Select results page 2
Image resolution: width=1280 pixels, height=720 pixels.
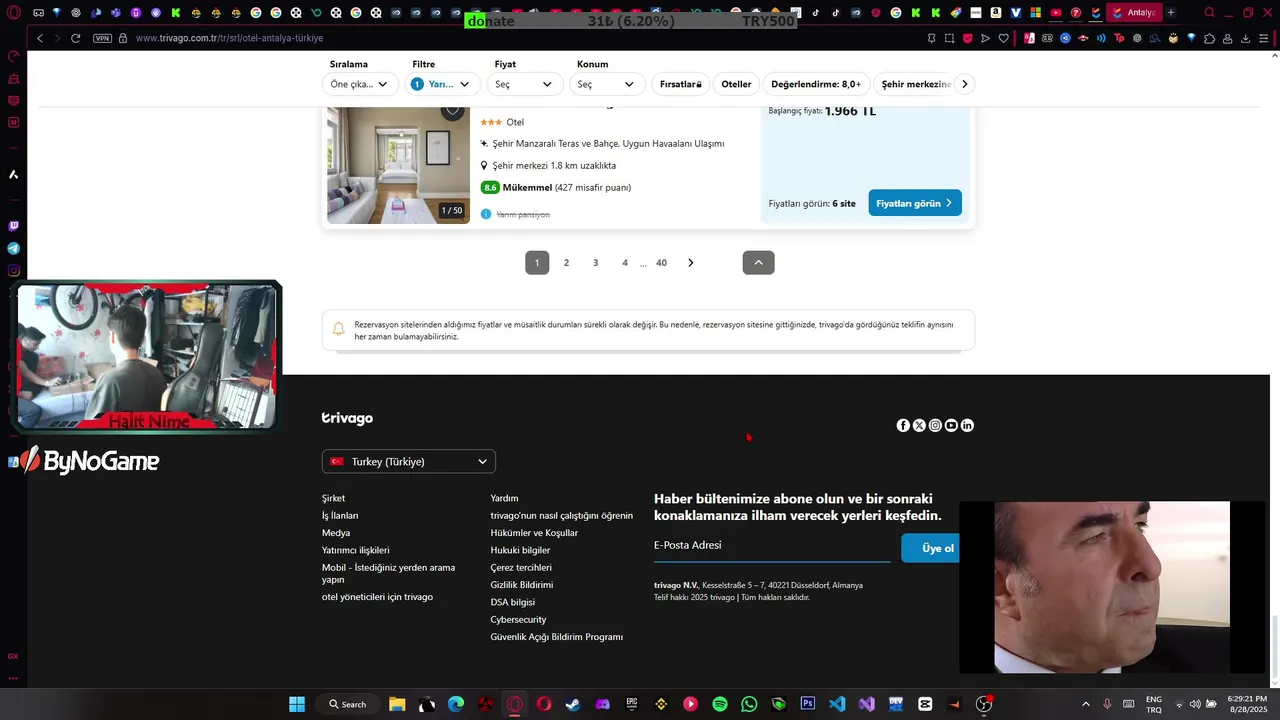[x=566, y=262]
